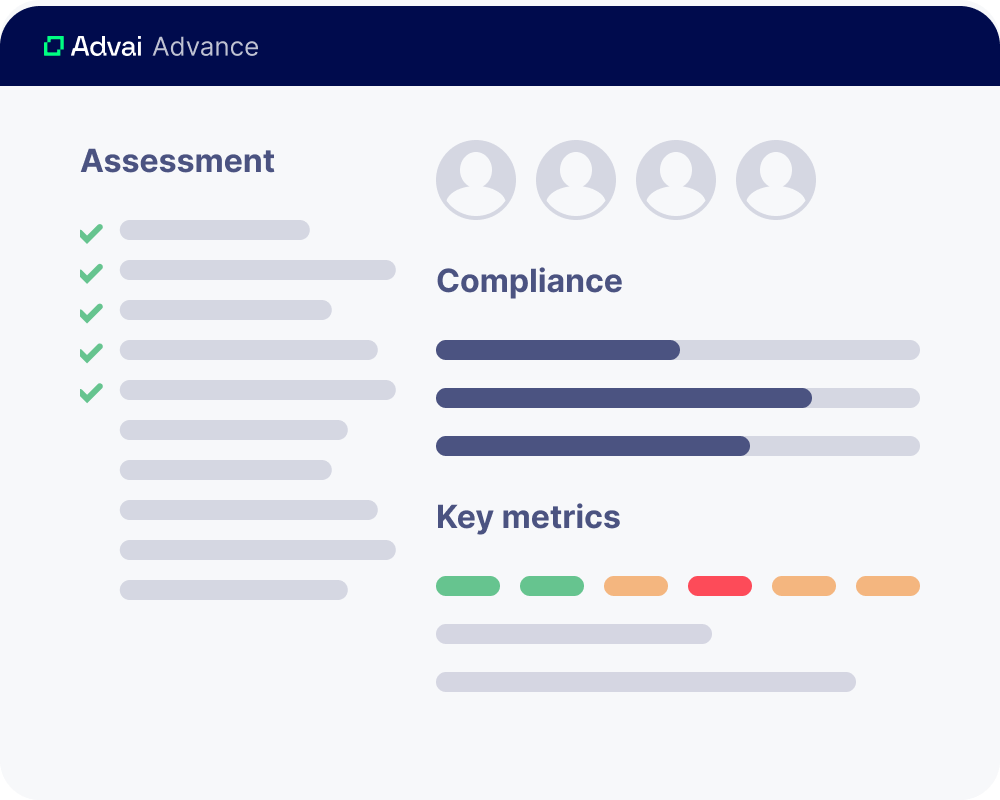The image size is (1000, 800).
Task: Click the first compliance progress bar
Action: [x=678, y=350]
